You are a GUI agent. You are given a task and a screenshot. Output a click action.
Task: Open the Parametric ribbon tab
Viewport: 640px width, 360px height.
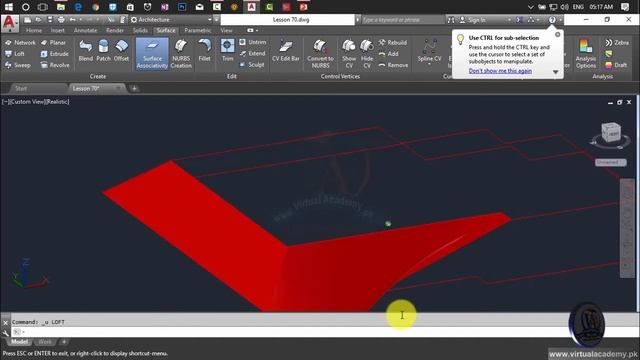[x=198, y=30]
